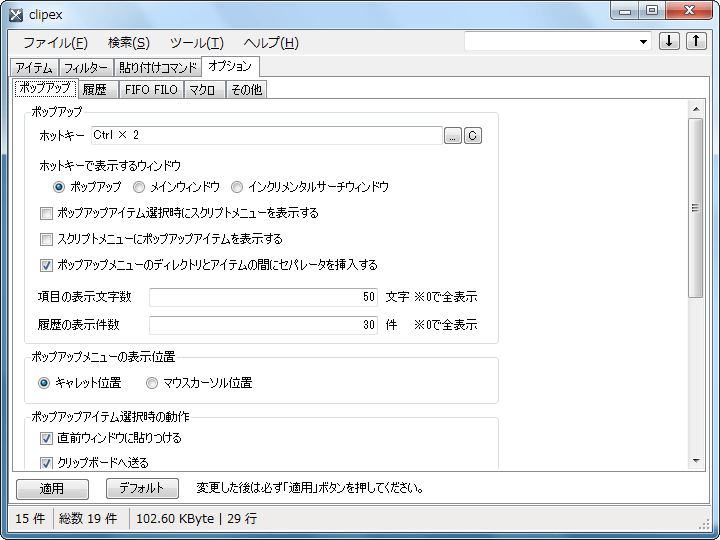Click the デフォルト button
The width and height of the screenshot is (720, 540).
tap(142, 488)
